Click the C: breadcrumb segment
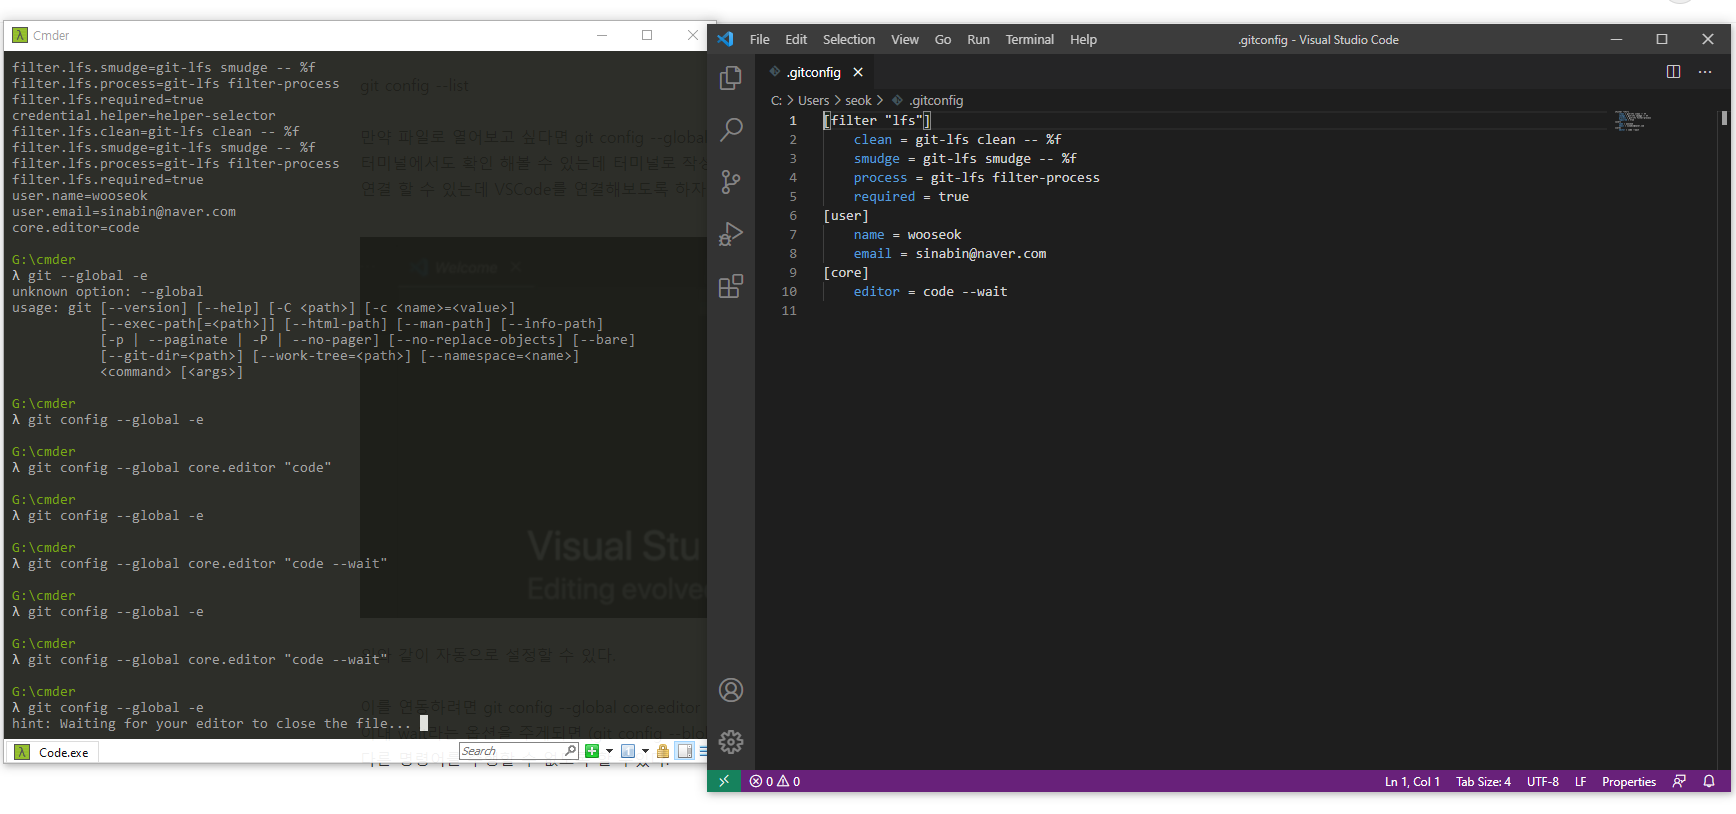This screenshot has height=814, width=1736. click(x=776, y=100)
